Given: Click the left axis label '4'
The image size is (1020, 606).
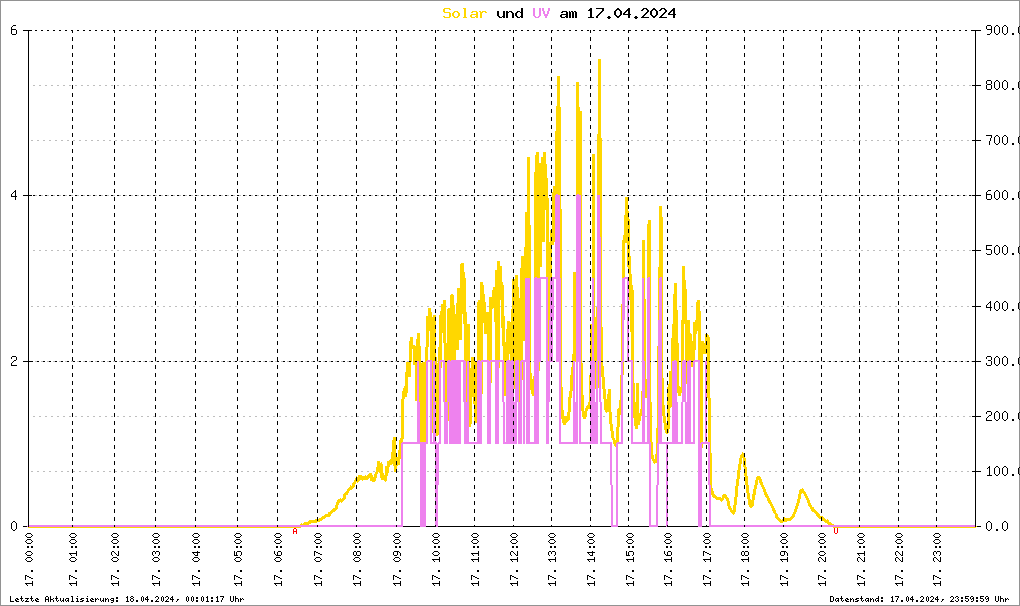Looking at the screenshot, I should pyautogui.click(x=14, y=195).
